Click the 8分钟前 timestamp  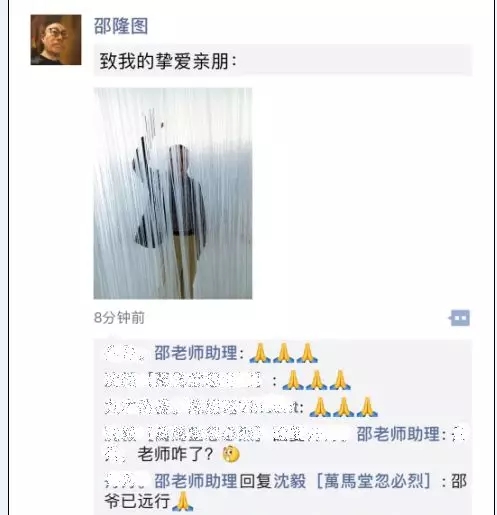coord(119,318)
